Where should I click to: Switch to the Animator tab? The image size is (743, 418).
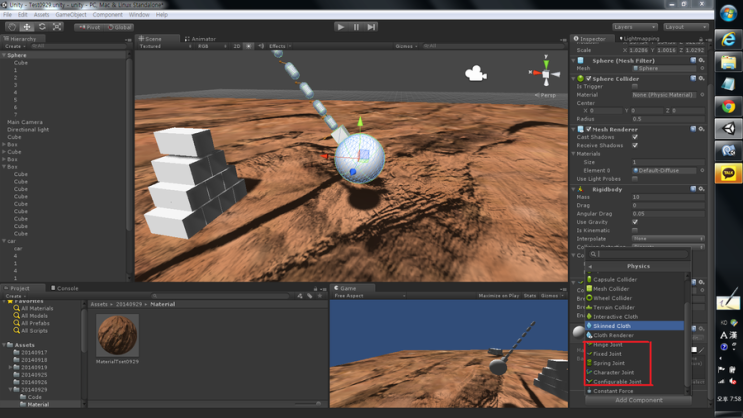click(200, 39)
